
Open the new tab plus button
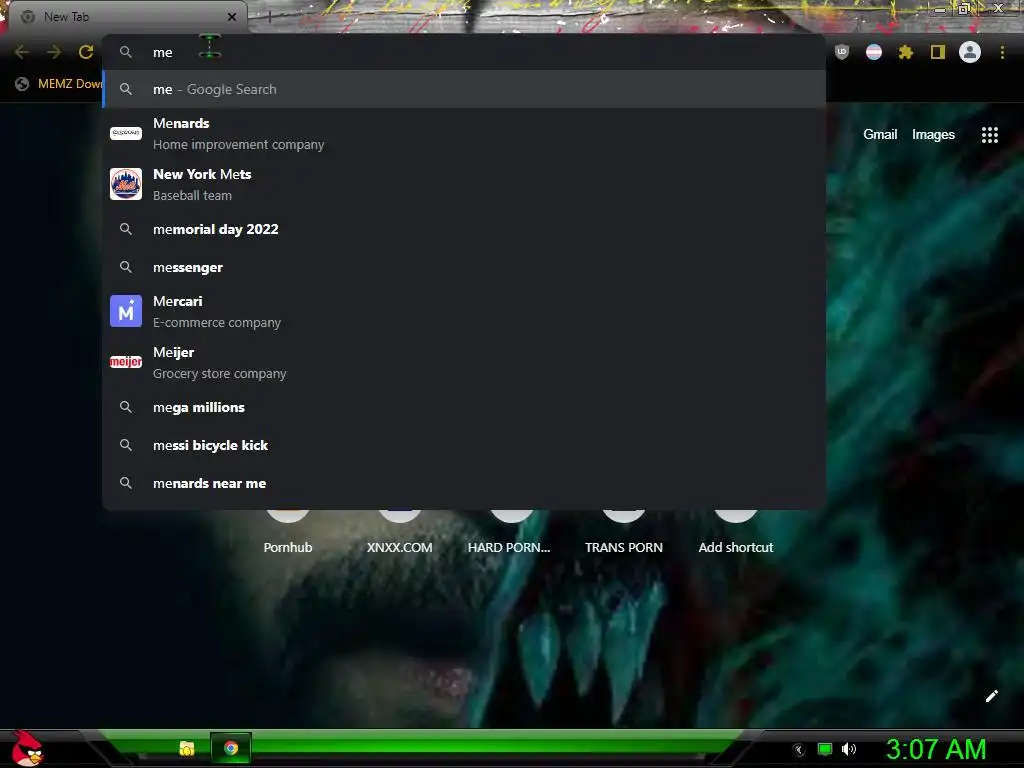point(269,17)
